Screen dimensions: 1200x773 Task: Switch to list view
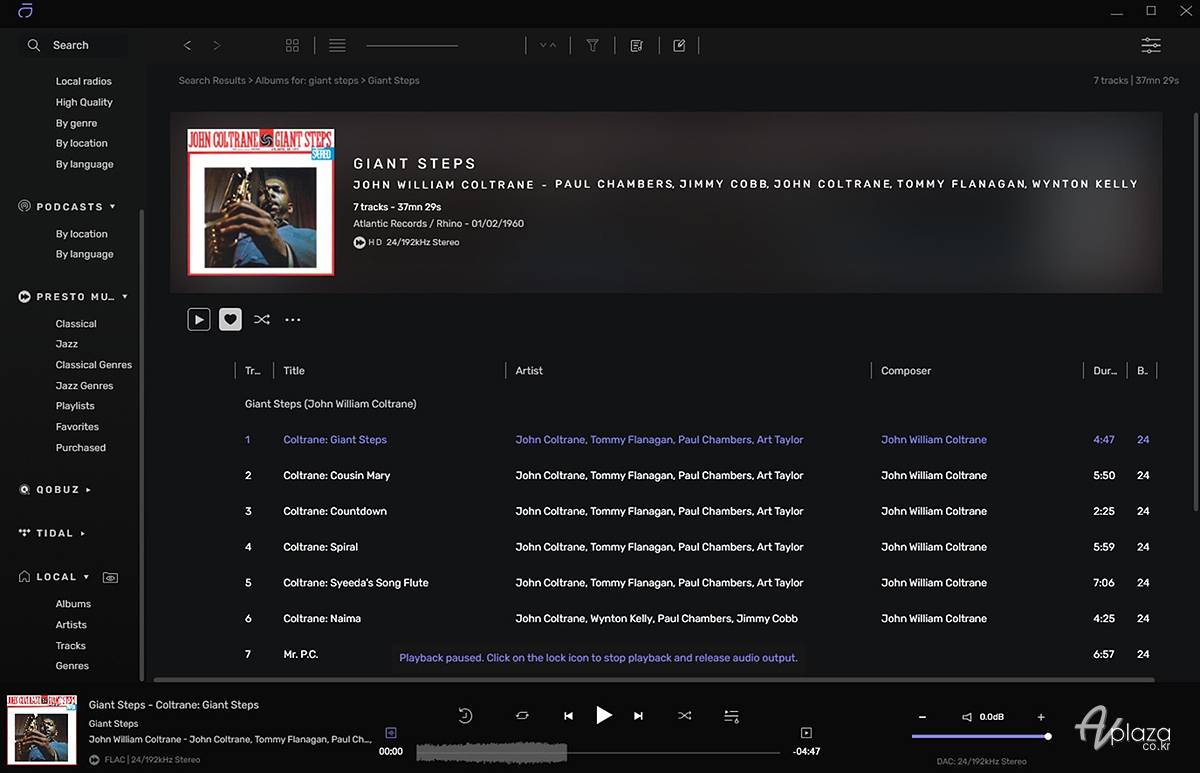tap(337, 45)
